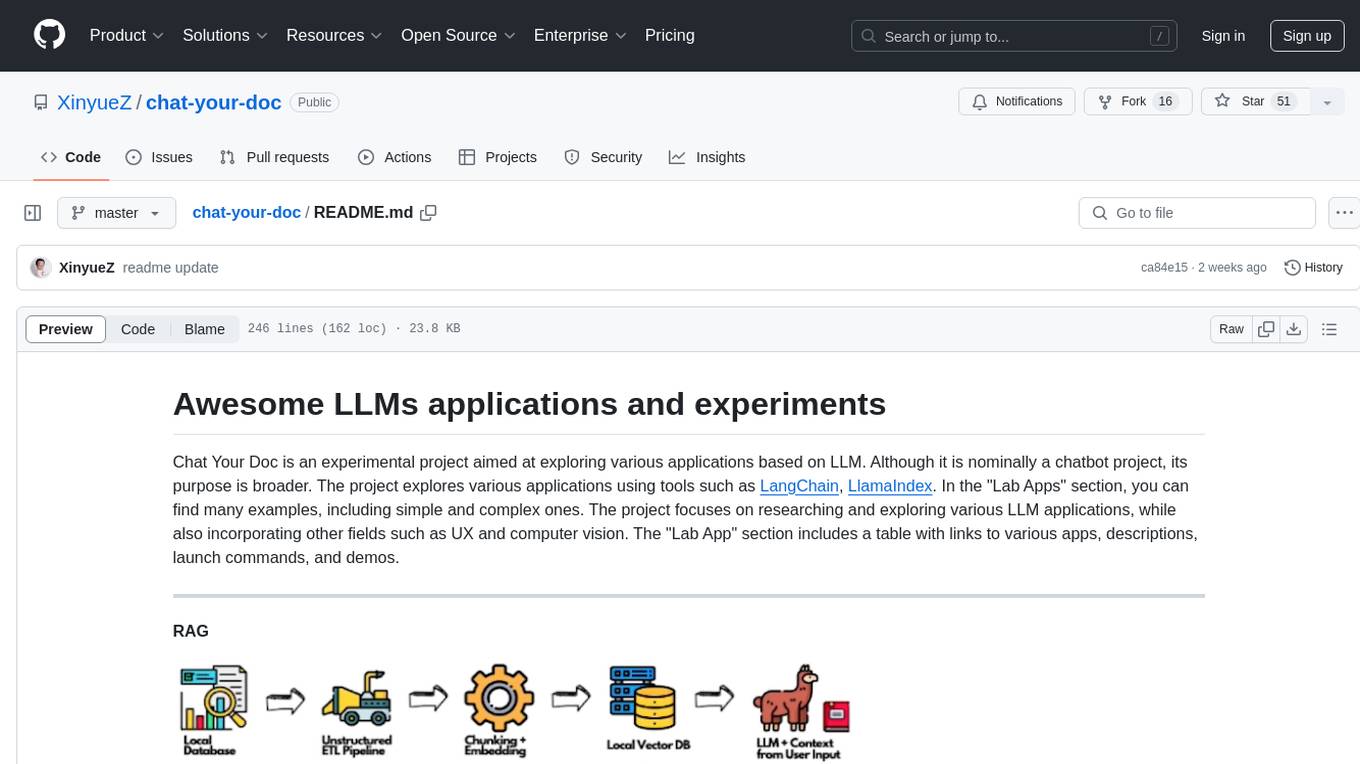The image size is (1360, 764).
Task: Click the Sign up button
Action: (1307, 36)
